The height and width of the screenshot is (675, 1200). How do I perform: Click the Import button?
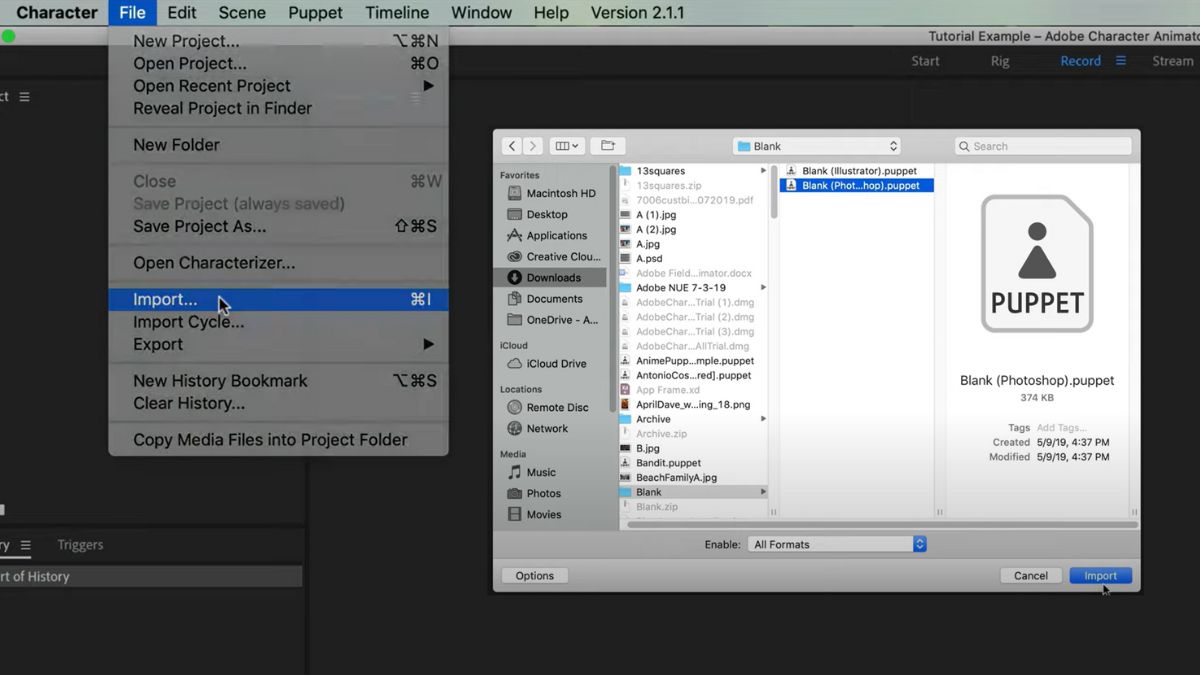[1100, 576]
